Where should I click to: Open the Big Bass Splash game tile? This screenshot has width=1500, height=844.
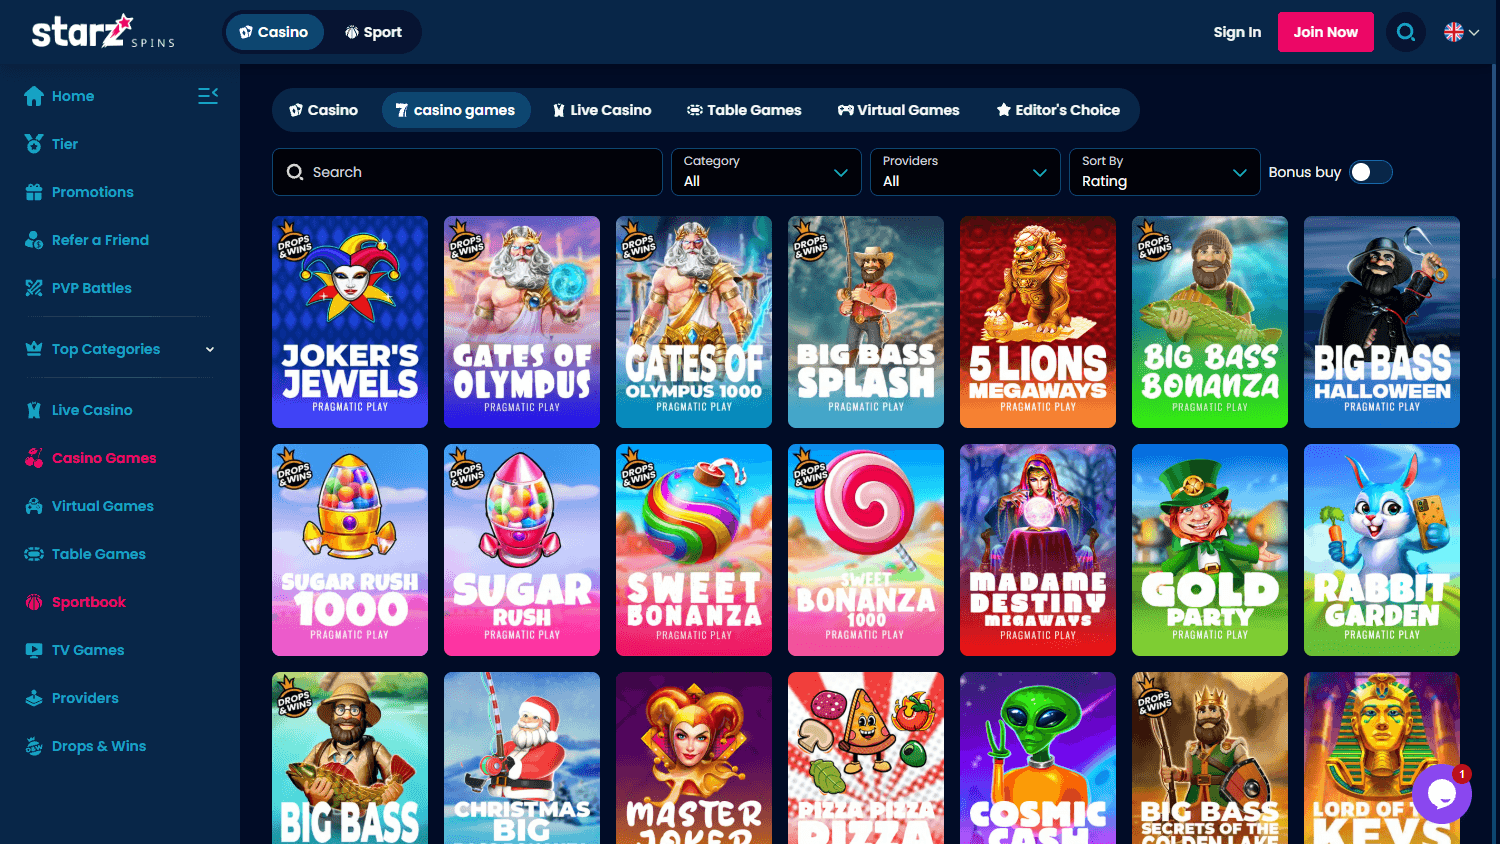coord(866,322)
